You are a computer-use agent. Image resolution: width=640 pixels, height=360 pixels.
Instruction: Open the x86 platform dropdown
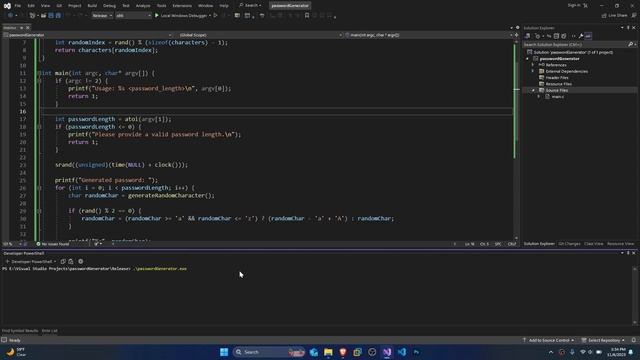(x=133, y=16)
